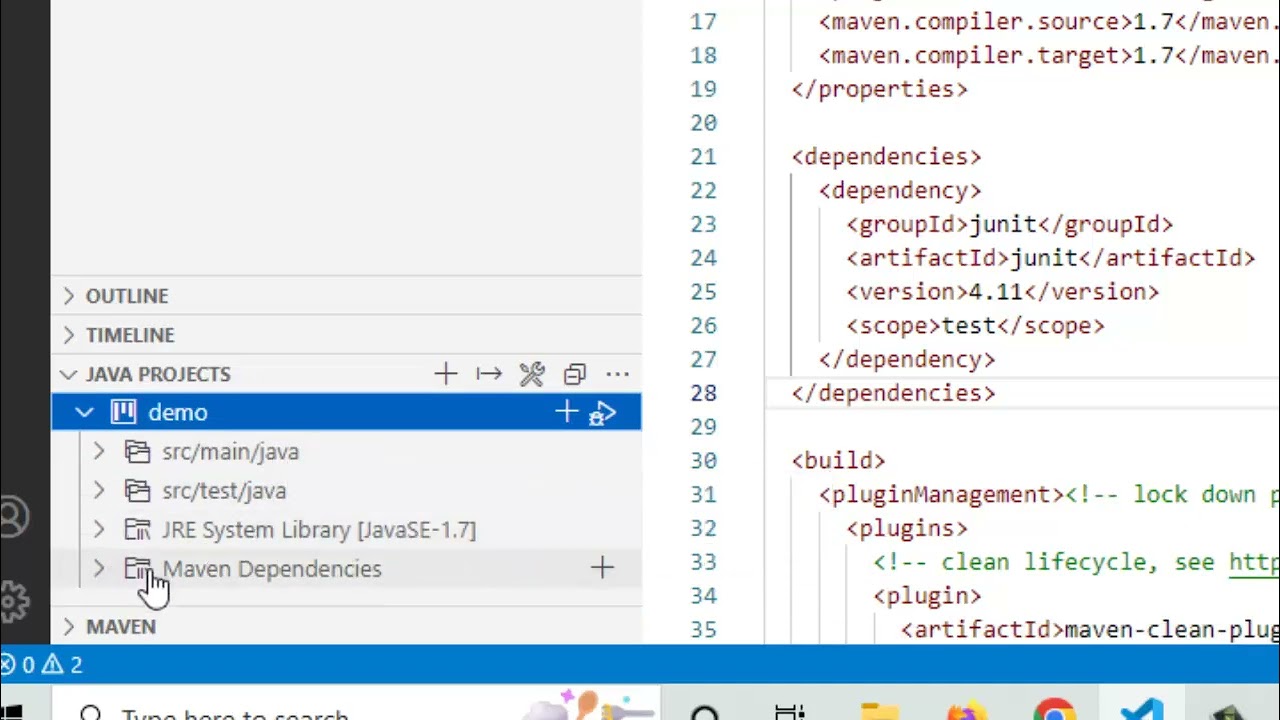Image resolution: width=1280 pixels, height=720 pixels.
Task: Click the <plugin> tag on line 34
Action: [928, 596]
